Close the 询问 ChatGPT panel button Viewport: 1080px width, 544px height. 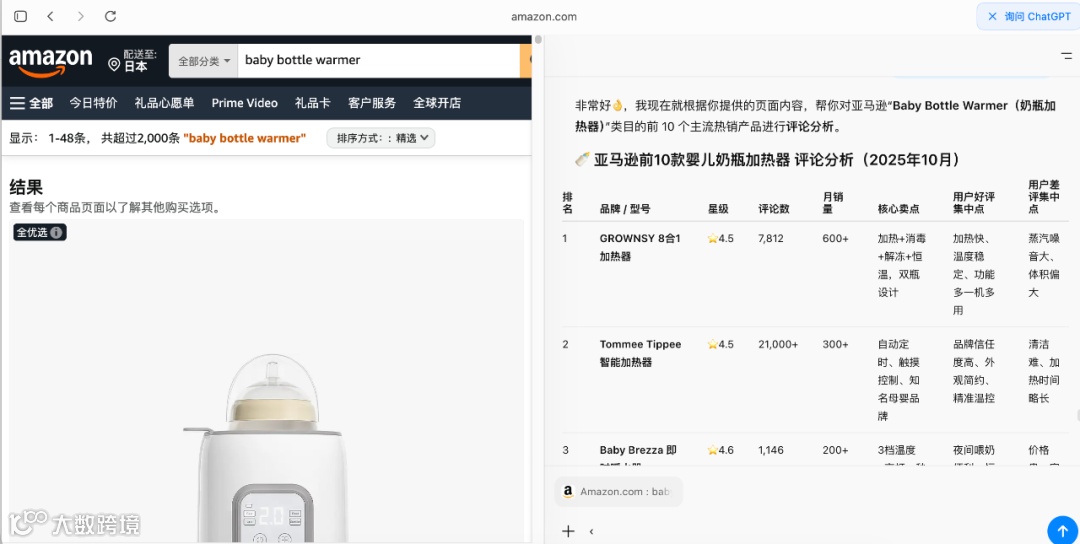(x=993, y=17)
